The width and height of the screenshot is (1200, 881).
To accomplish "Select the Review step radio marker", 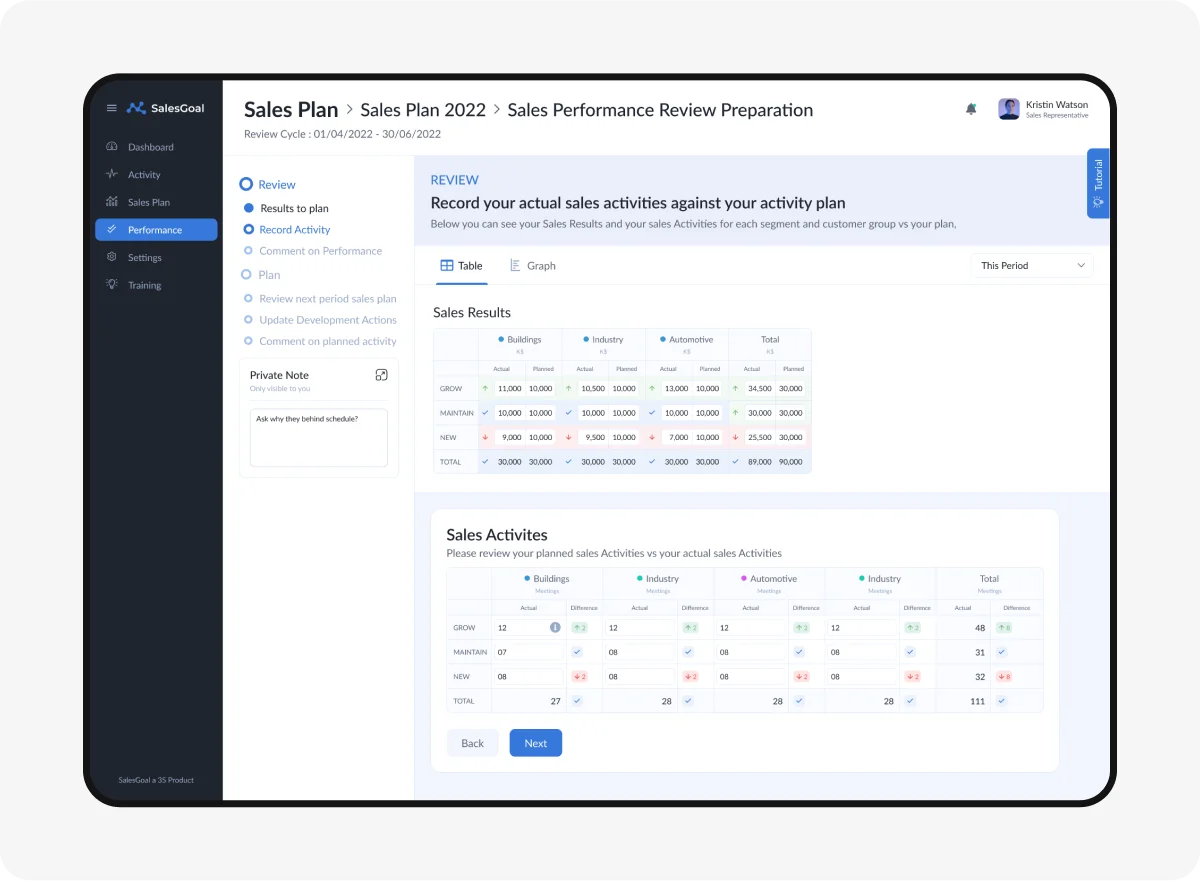I will pyautogui.click(x=246, y=185).
